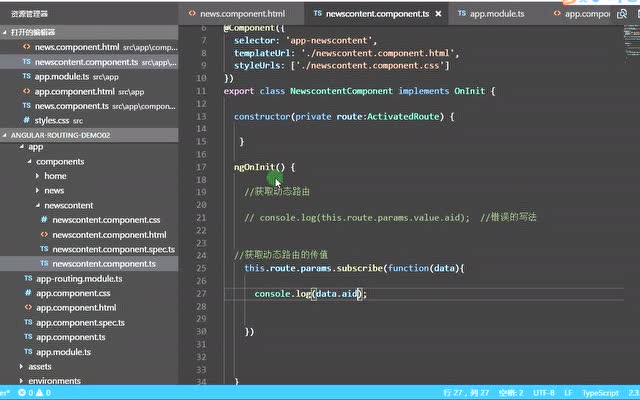640x400 pixels.
Task: Click TS icon on app.module.ts tab
Action: coord(462,13)
